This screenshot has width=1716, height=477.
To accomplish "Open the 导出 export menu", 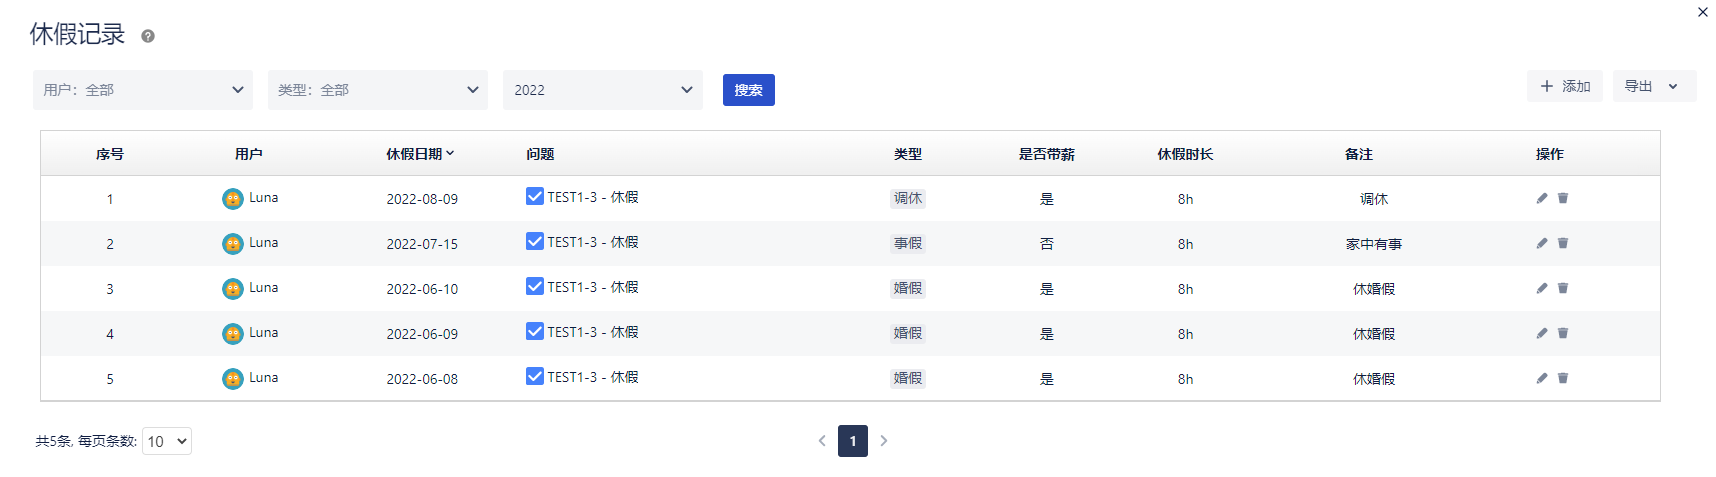I will [1654, 86].
